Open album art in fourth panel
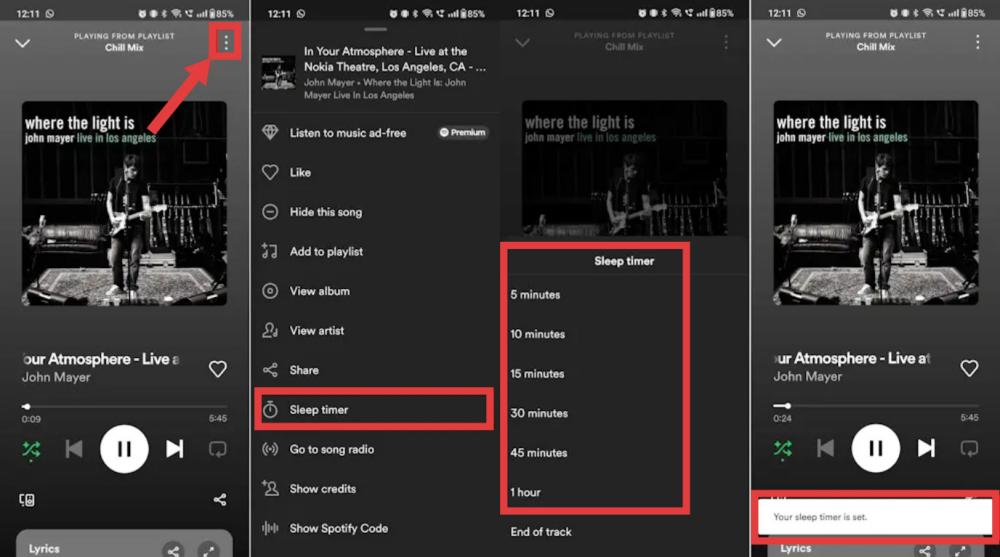 [876, 203]
